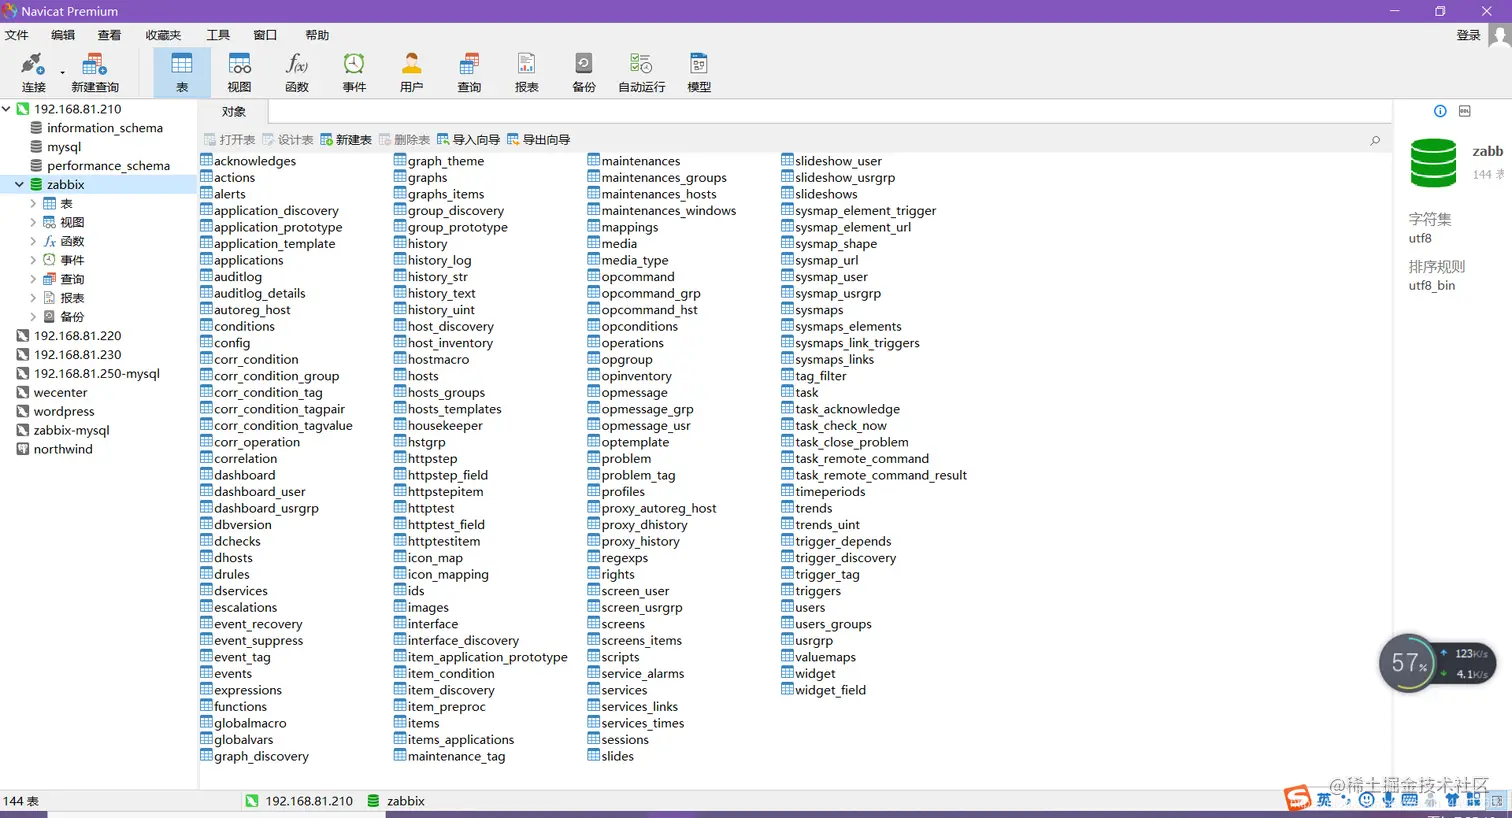Expand the 事件 node under zabbix
Viewport: 1512px width, 818px height.
click(x=33, y=260)
